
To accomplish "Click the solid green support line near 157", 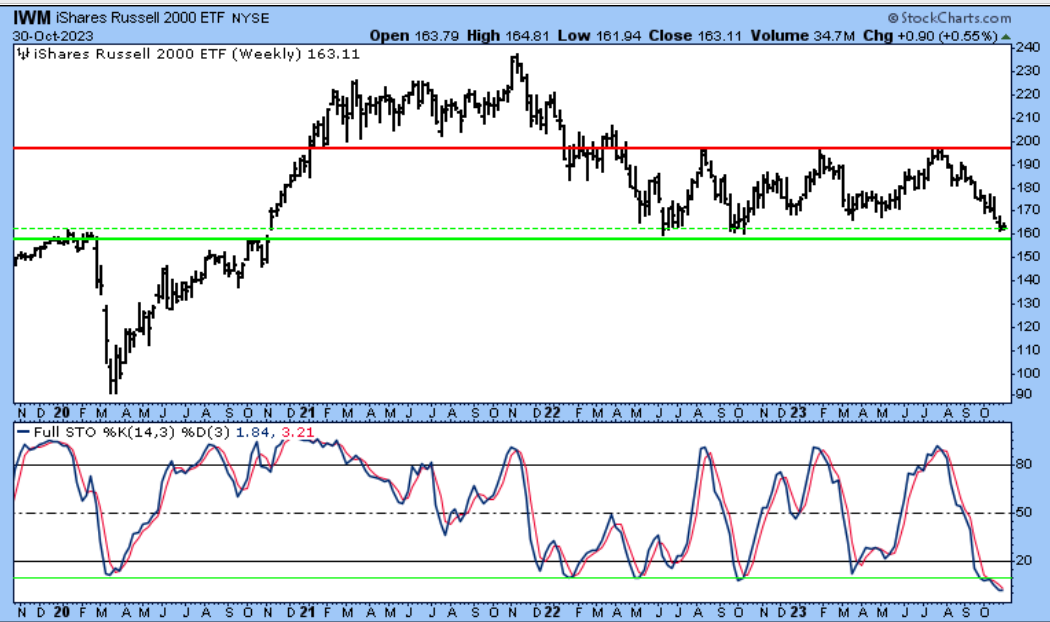I will click(x=512, y=239).
